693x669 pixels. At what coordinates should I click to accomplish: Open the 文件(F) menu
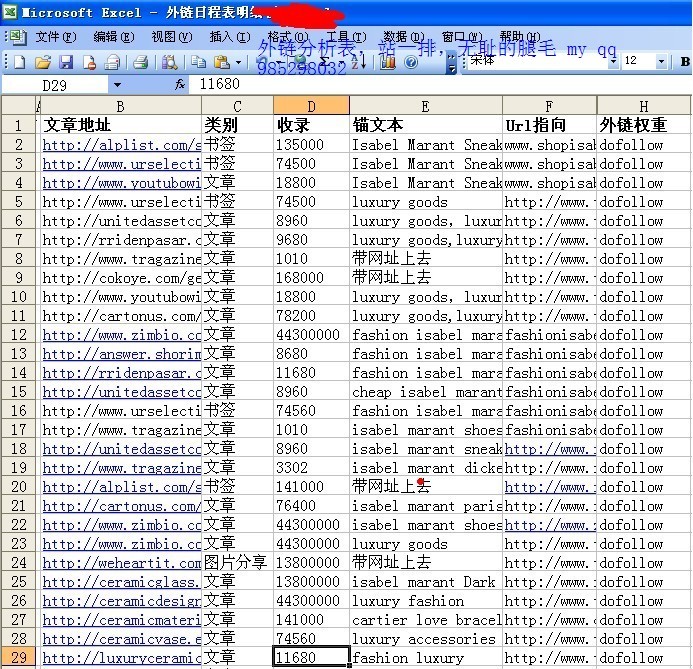[55, 37]
